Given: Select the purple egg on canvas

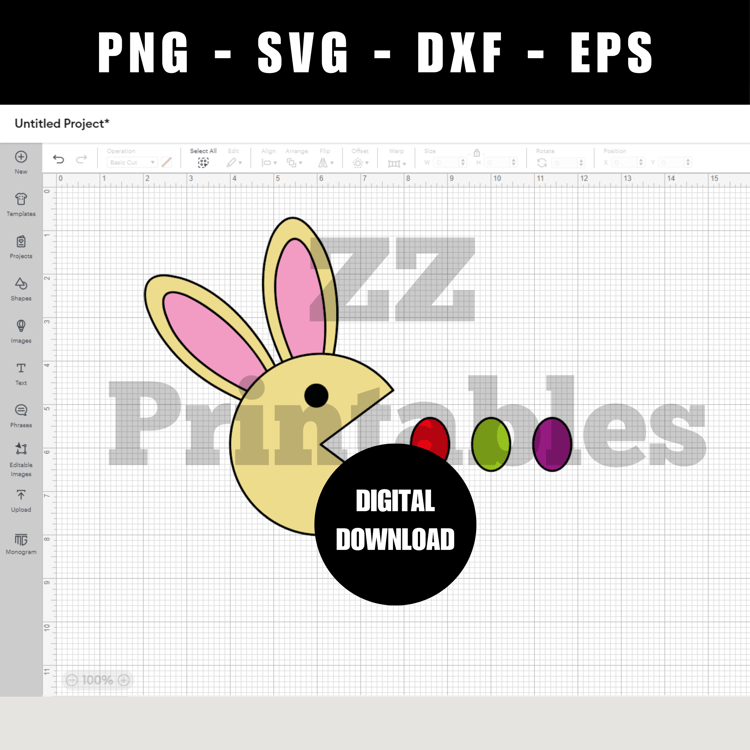Looking at the screenshot, I should (x=552, y=444).
